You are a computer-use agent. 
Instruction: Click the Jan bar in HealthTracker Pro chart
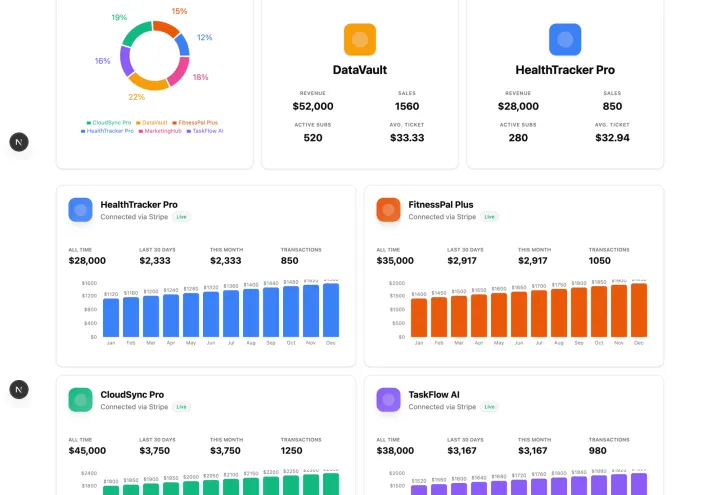point(111,318)
